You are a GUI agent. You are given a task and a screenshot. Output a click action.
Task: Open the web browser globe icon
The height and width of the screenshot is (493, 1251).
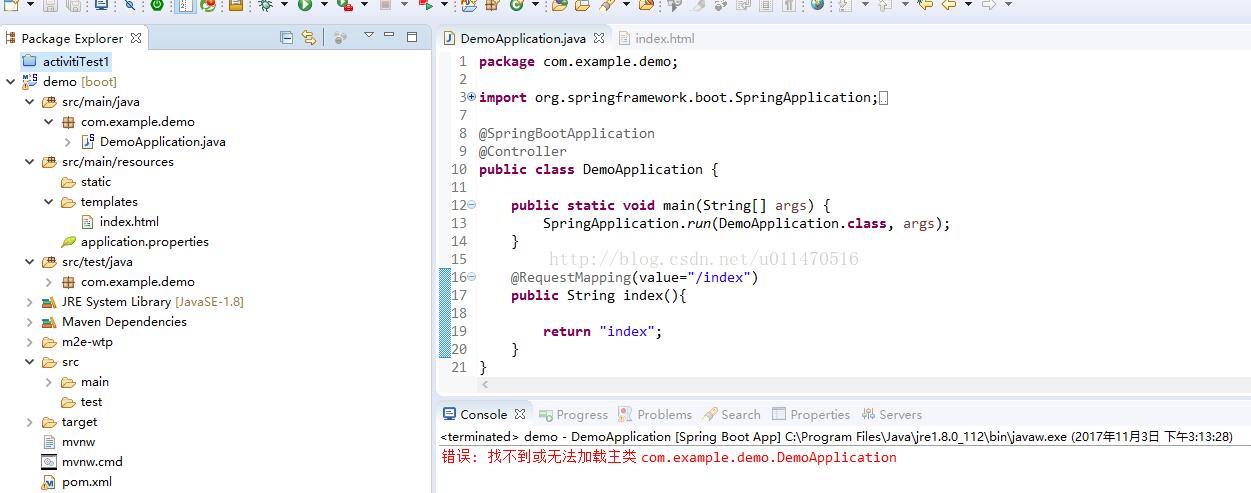(x=817, y=5)
